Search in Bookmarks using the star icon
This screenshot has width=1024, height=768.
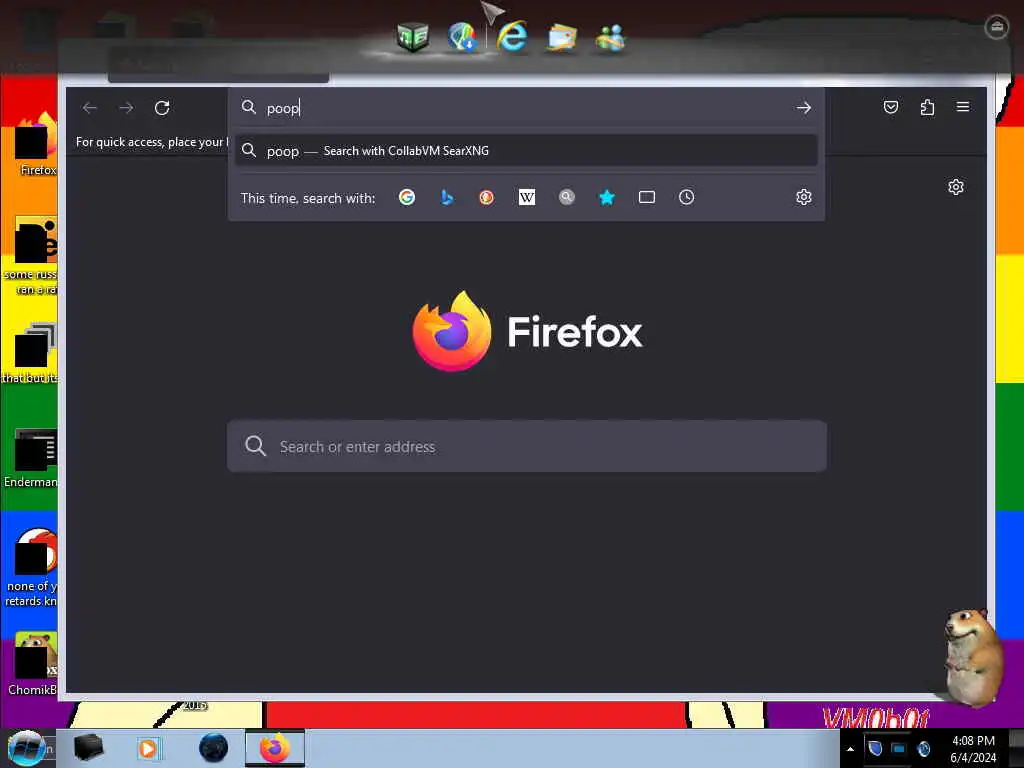pyautogui.click(x=607, y=197)
